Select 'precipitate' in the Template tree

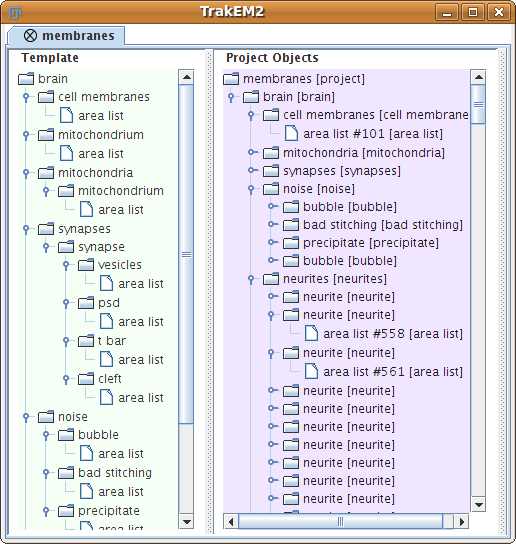point(109,511)
